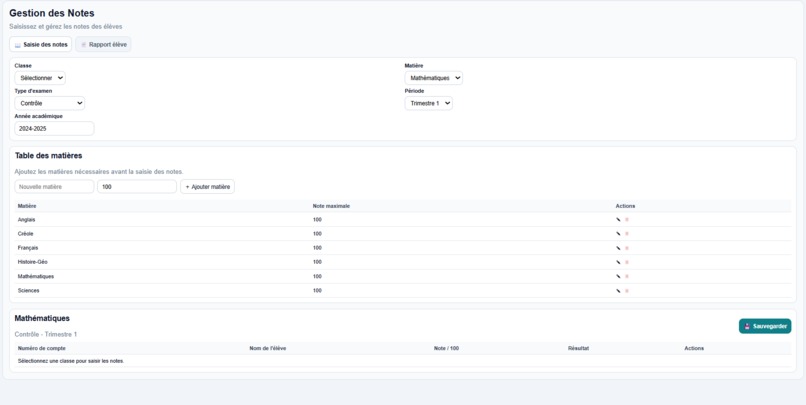Open the Type d'examen dropdown
The image size is (806, 405).
click(x=50, y=103)
